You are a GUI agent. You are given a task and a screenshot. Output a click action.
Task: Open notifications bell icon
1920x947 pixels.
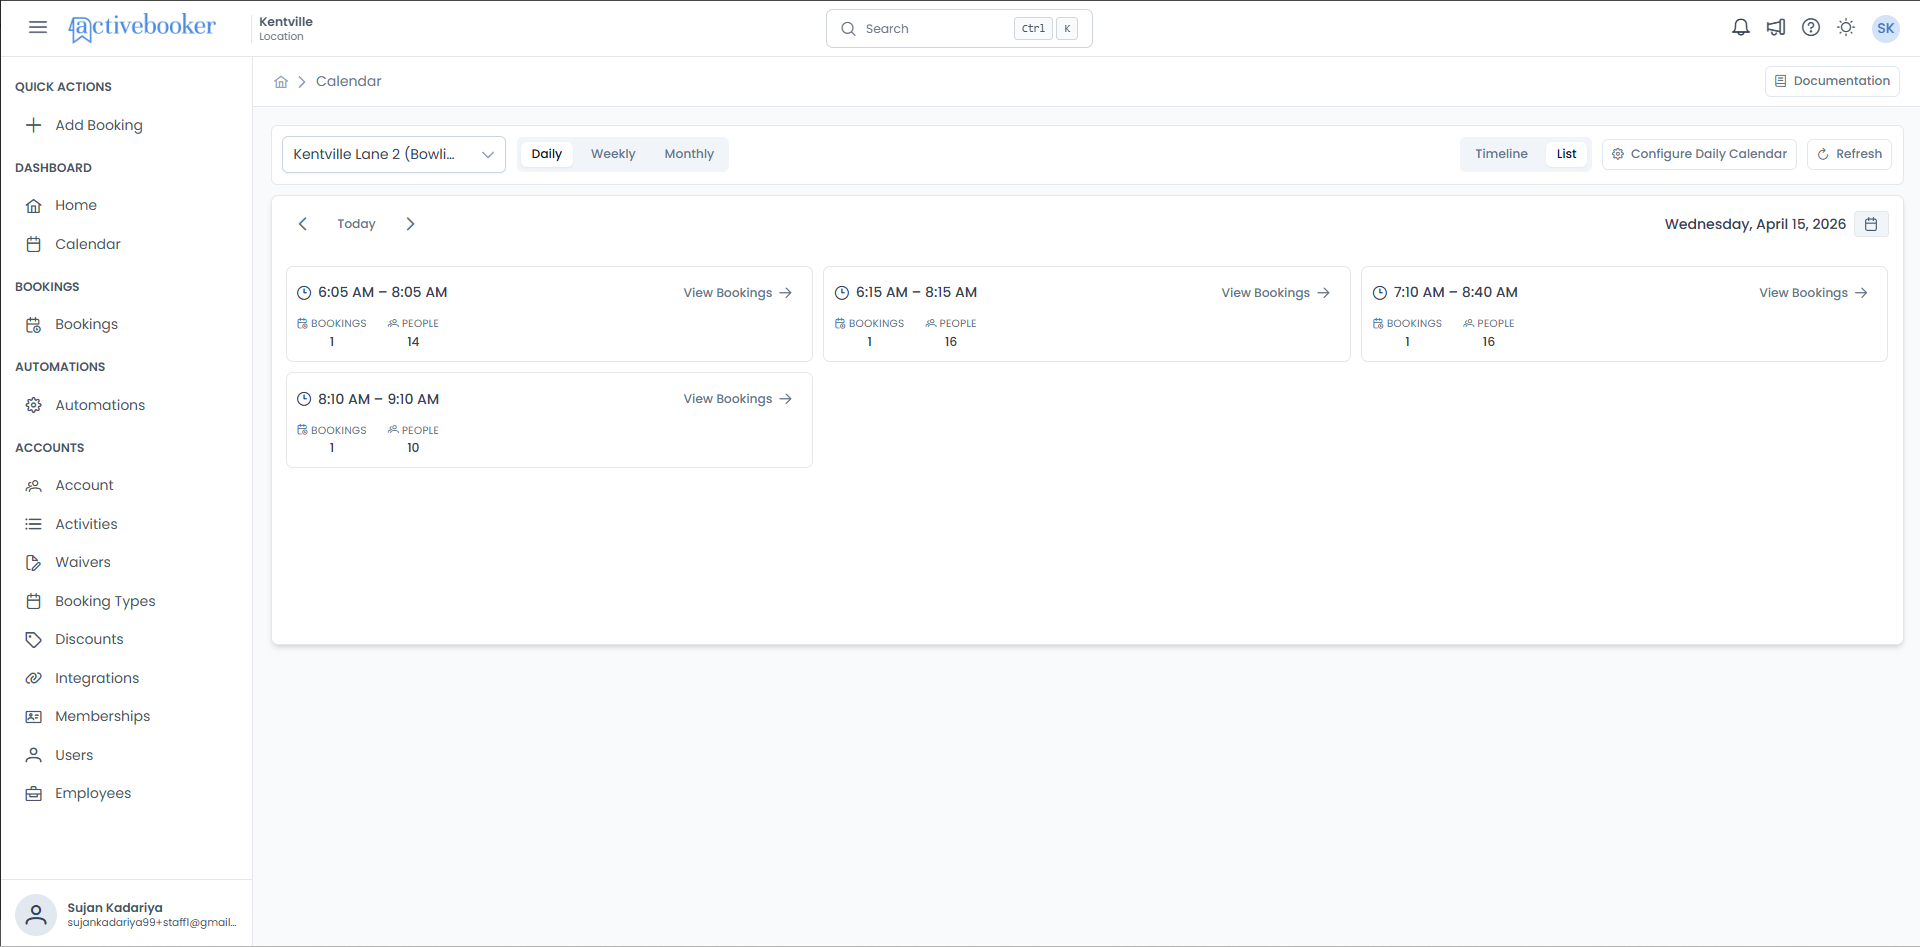[x=1741, y=28]
